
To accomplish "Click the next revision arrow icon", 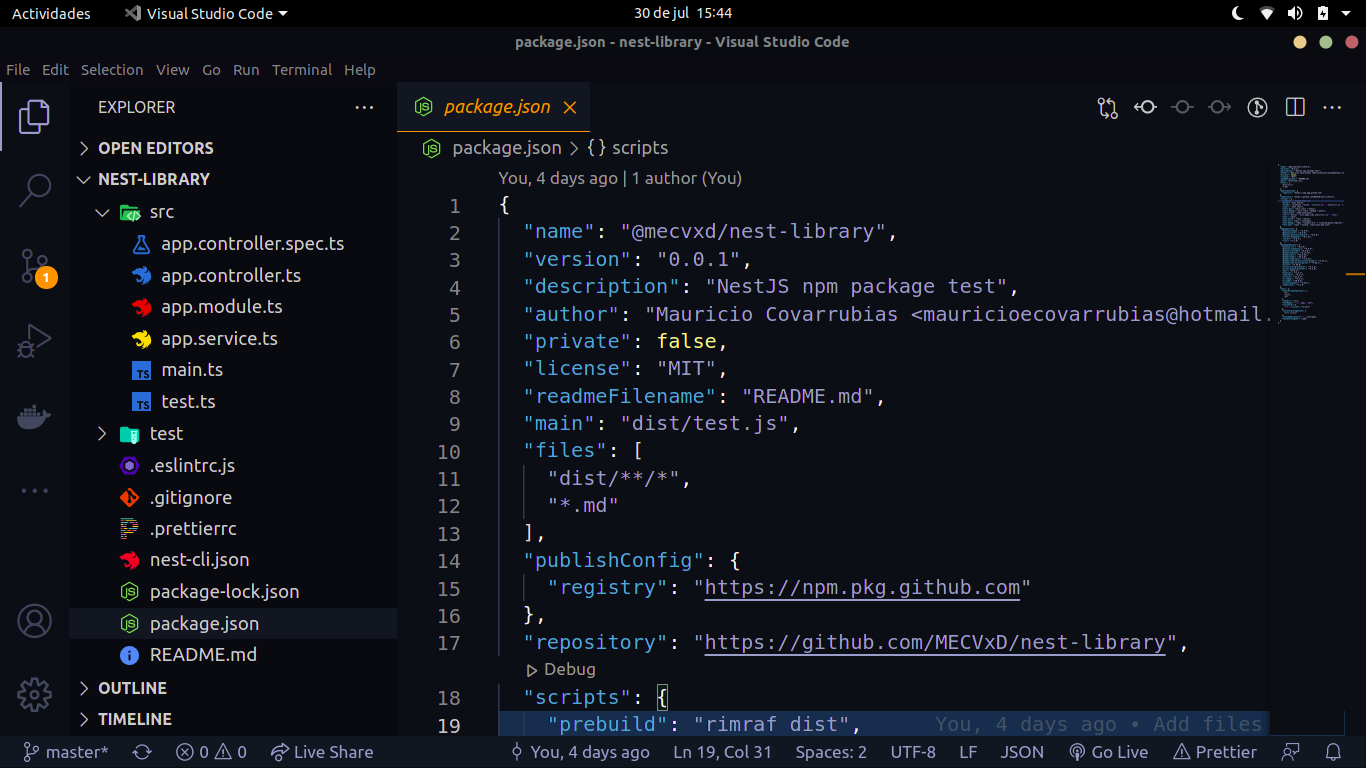I will (1219, 107).
